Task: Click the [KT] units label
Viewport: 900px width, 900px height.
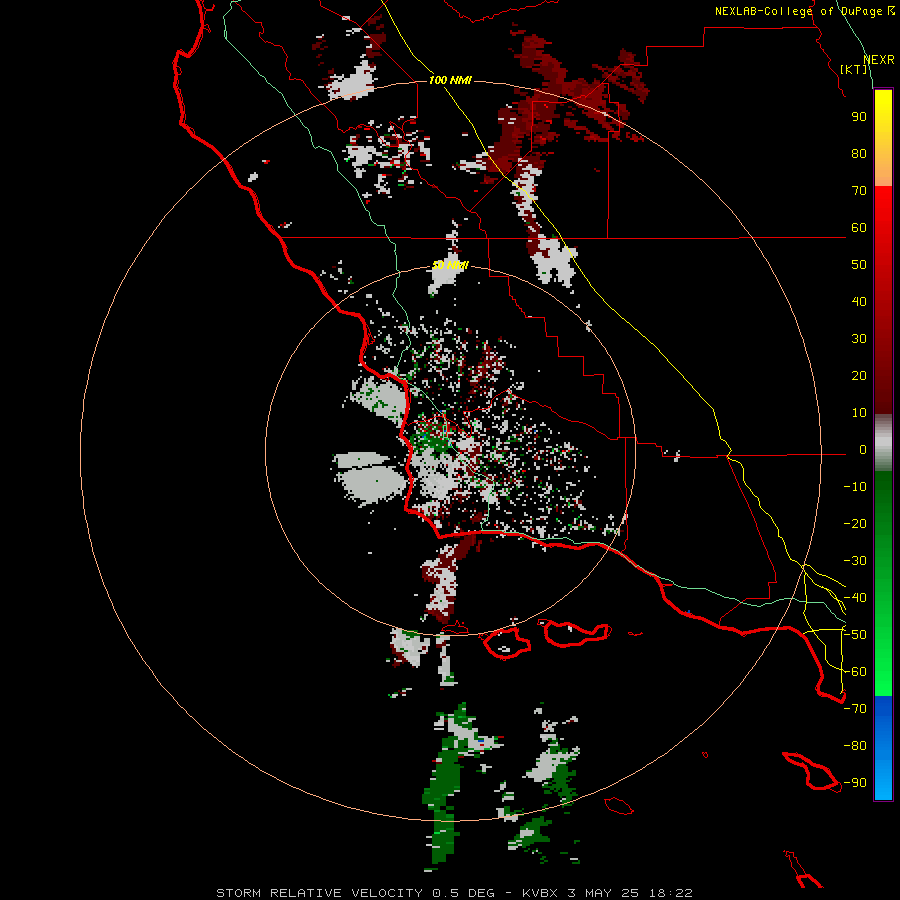Action: coord(854,69)
